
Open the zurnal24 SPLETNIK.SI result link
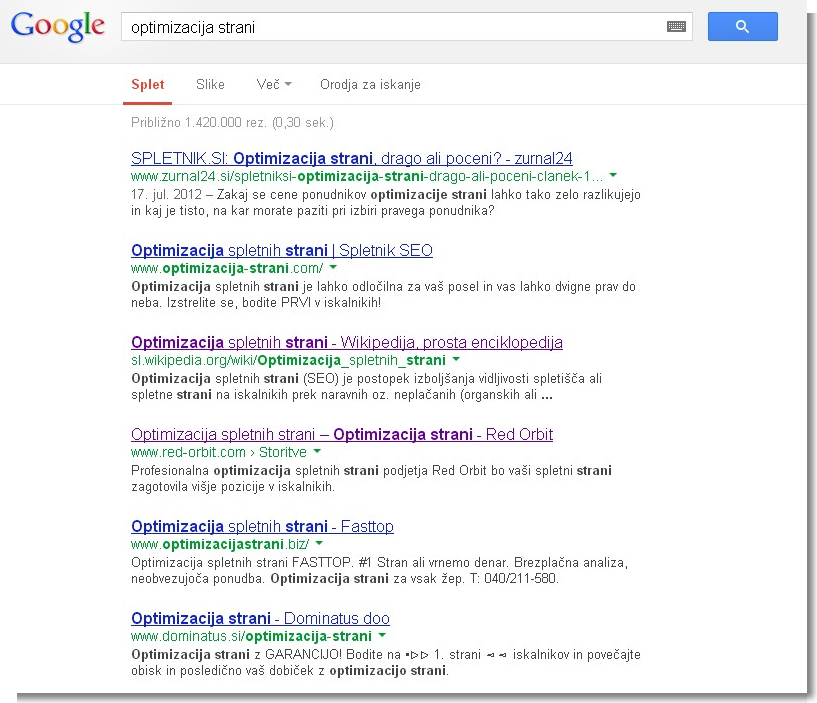pos(352,158)
